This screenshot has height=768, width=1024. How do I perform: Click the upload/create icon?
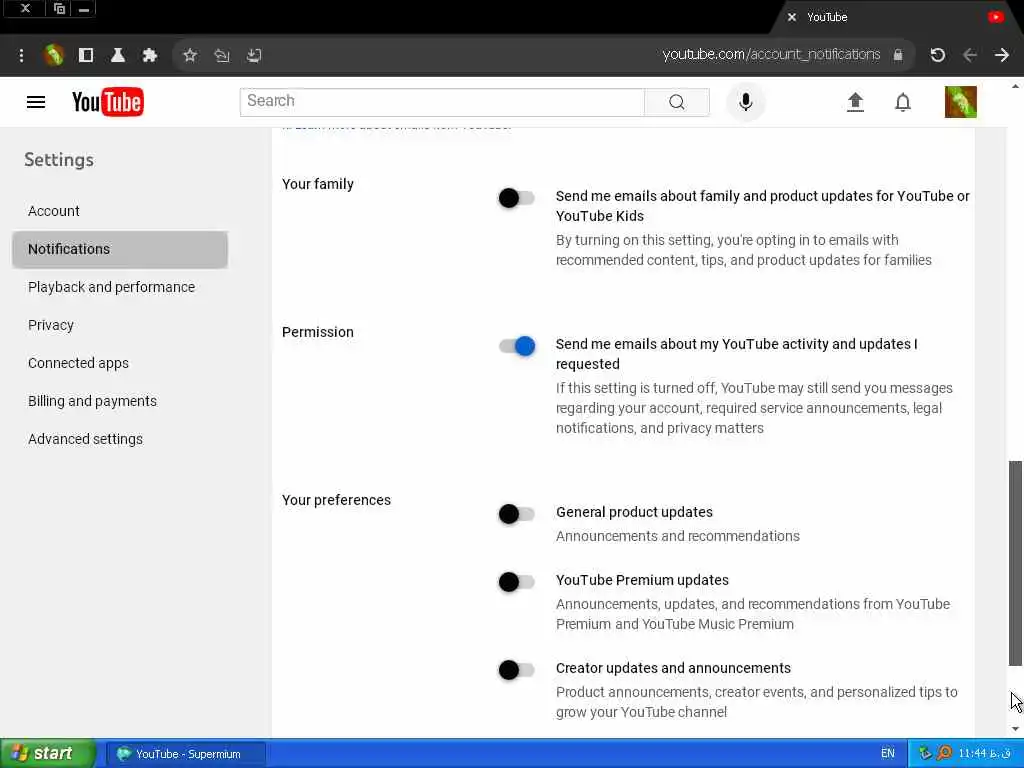coord(855,102)
